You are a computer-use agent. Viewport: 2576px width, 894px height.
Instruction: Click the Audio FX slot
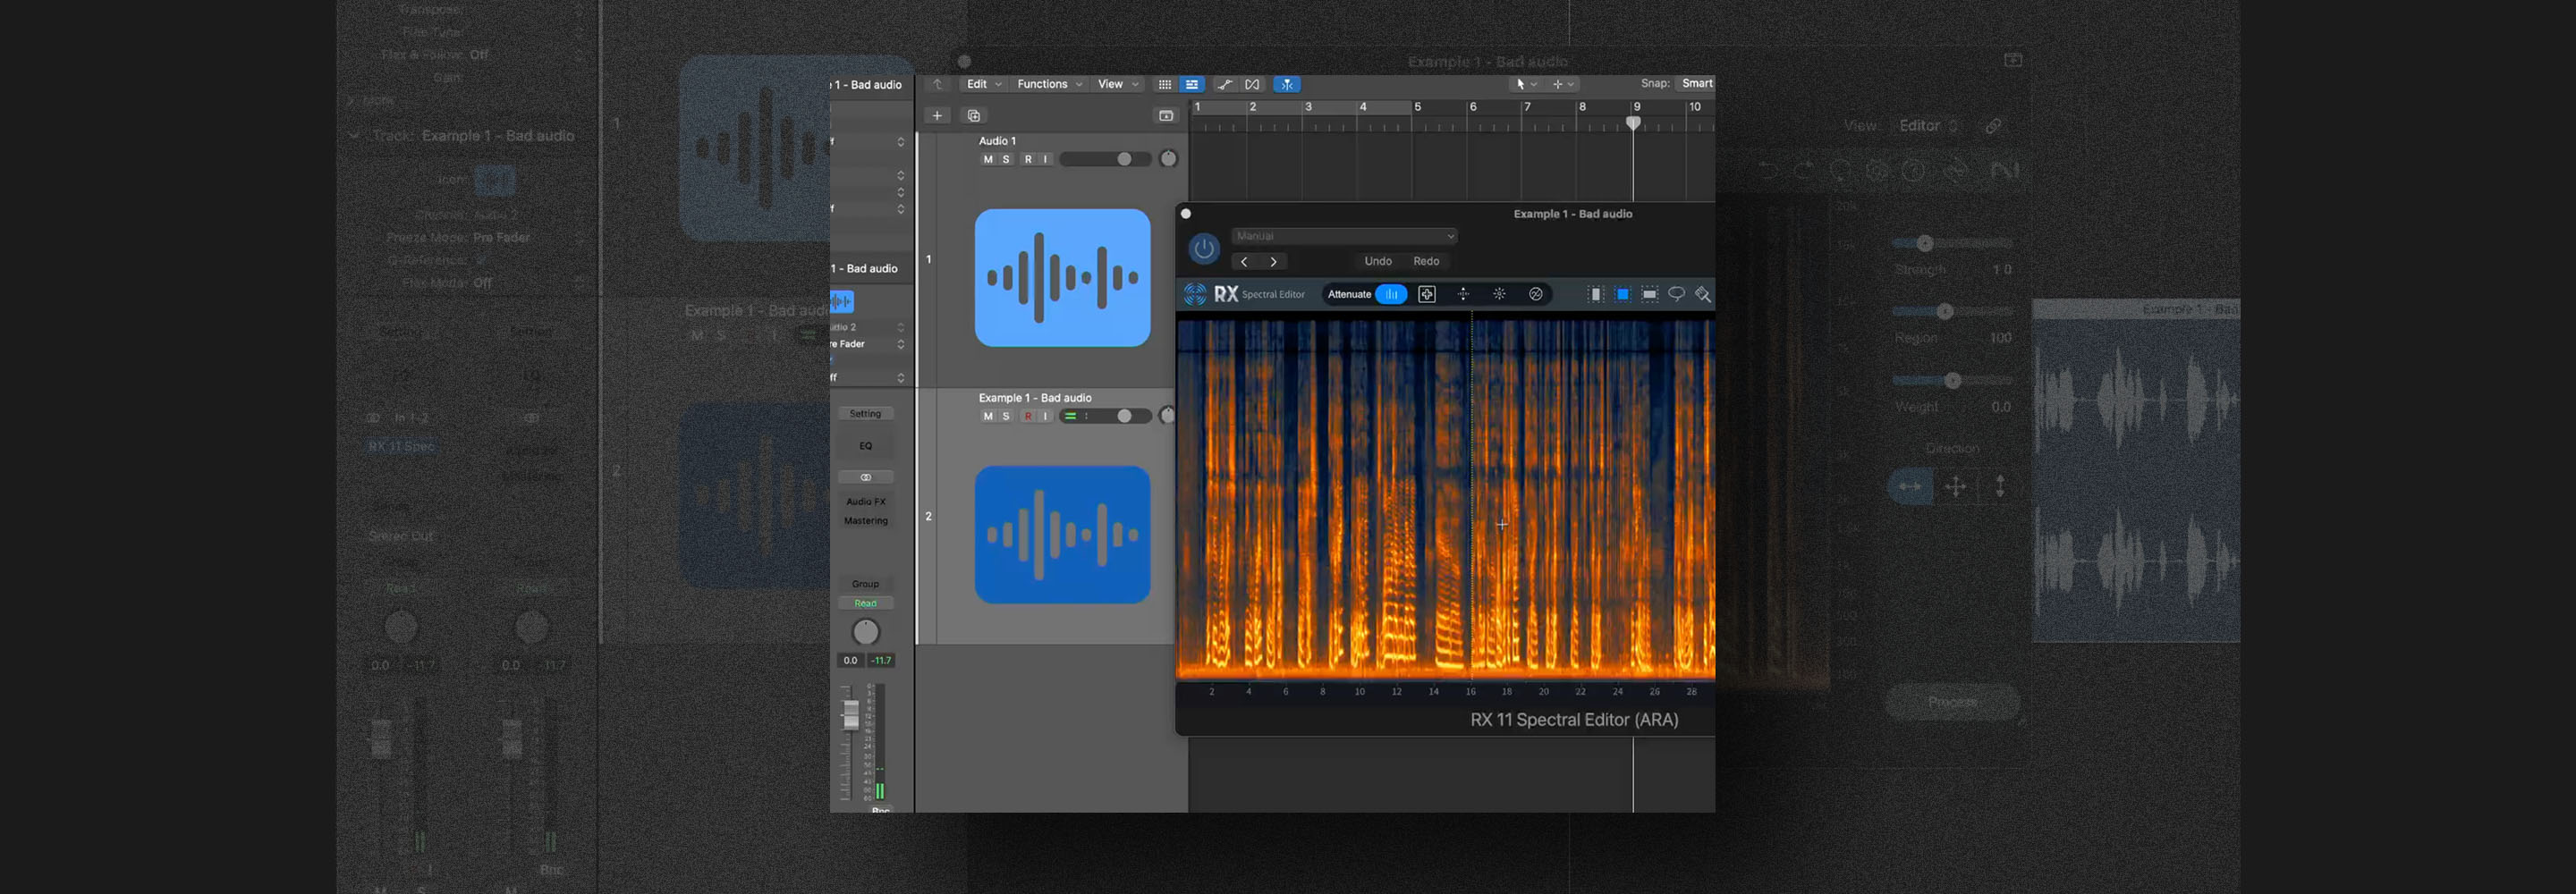coord(865,502)
